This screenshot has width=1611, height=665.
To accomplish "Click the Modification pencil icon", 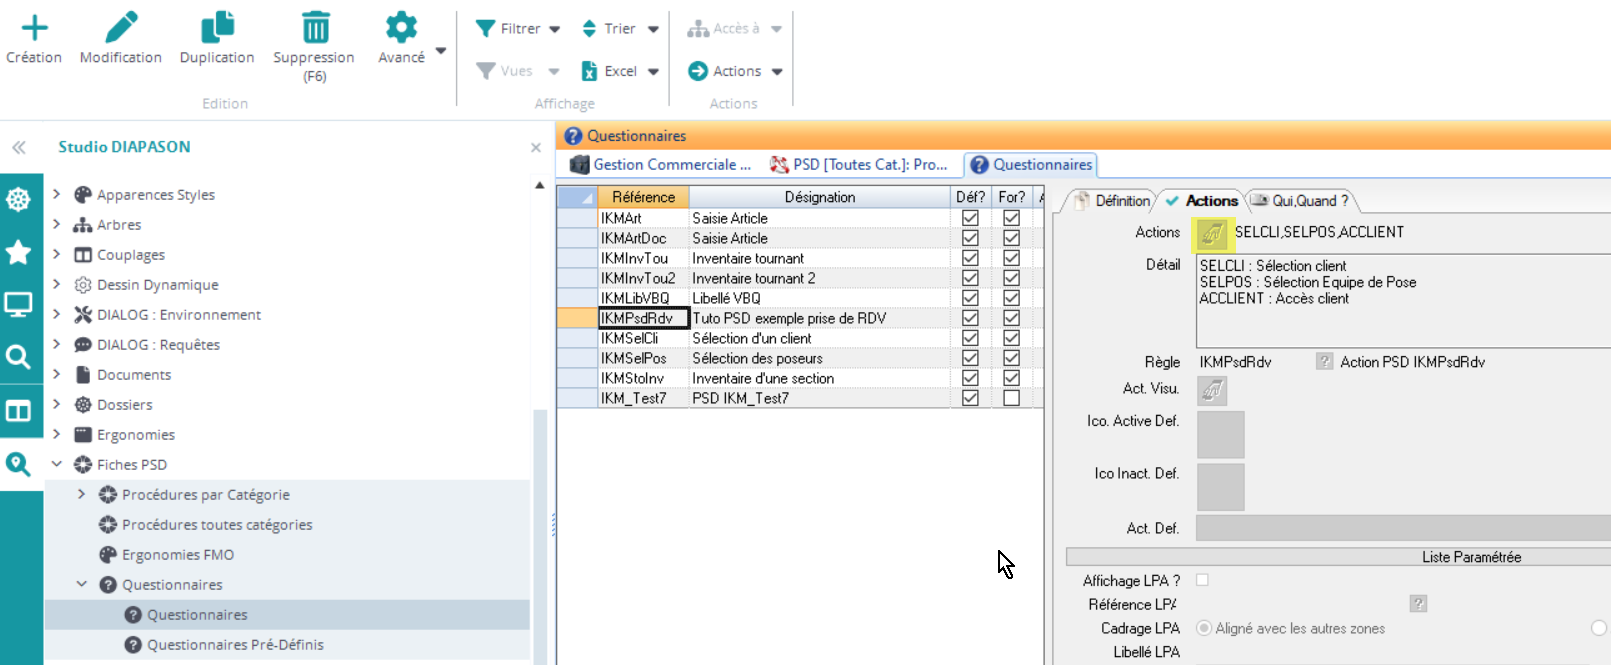I will pyautogui.click(x=121, y=28).
